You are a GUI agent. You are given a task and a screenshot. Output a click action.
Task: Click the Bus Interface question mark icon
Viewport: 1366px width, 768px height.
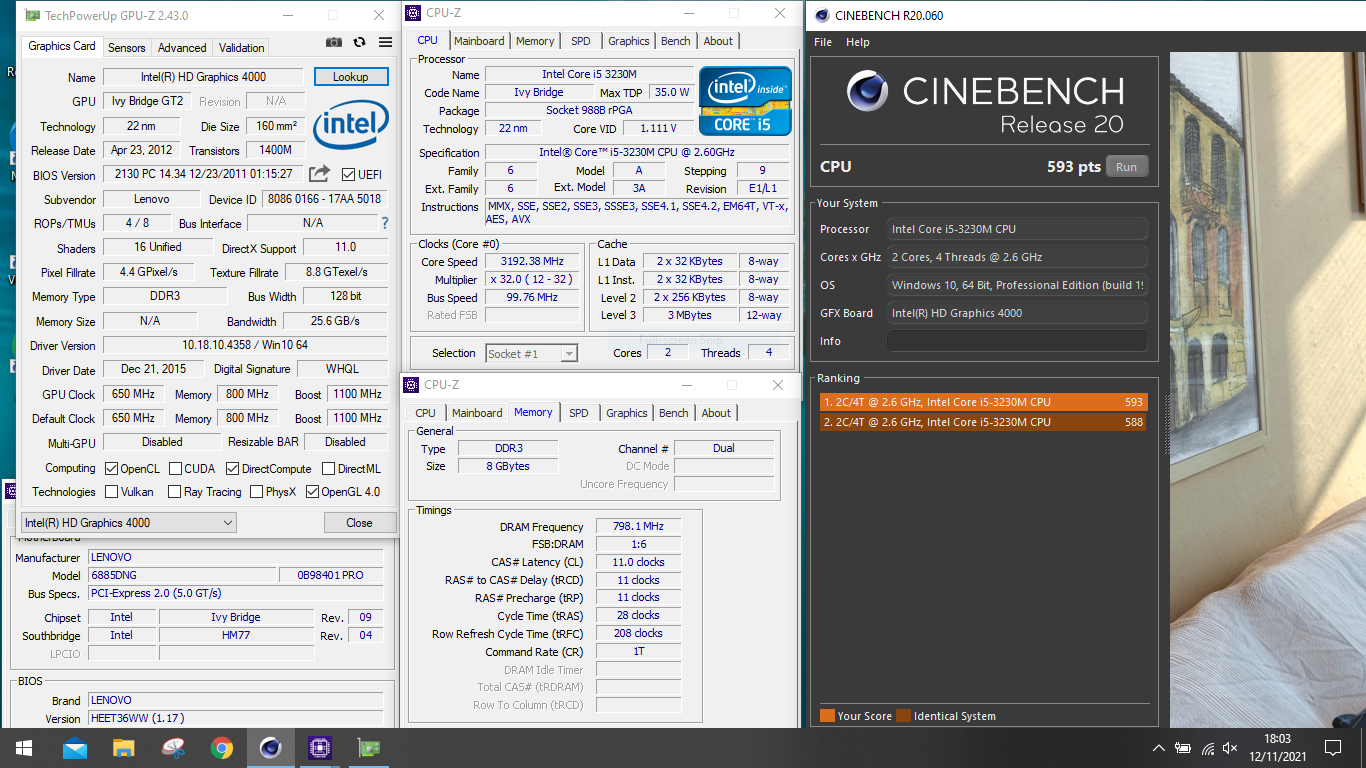click(385, 223)
